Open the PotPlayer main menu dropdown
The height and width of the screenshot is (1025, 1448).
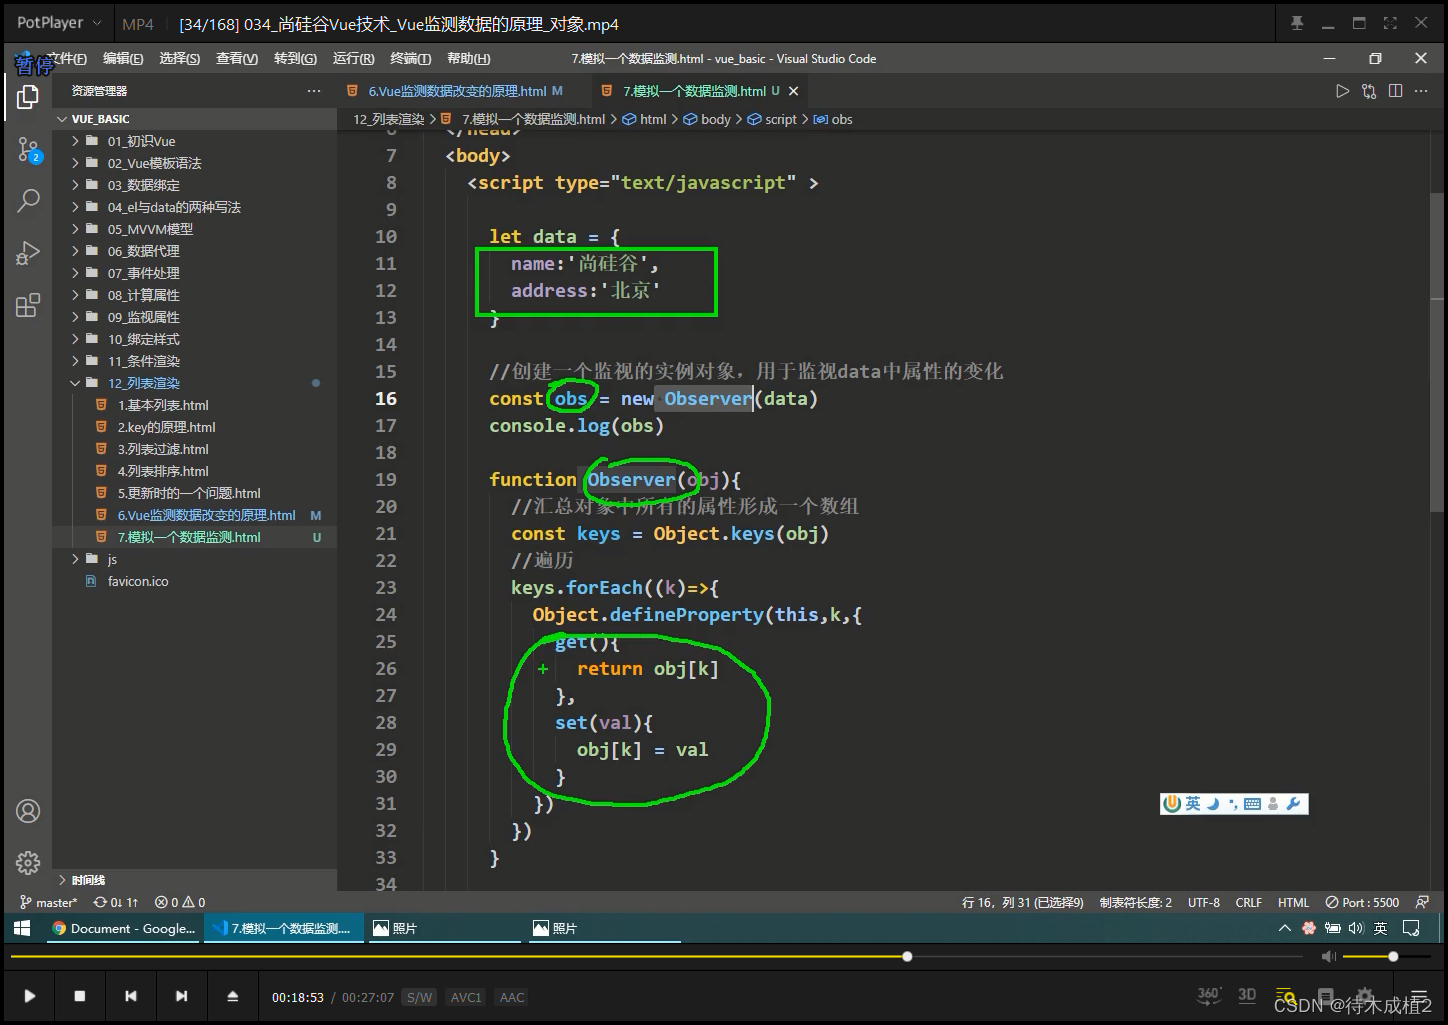[59, 22]
